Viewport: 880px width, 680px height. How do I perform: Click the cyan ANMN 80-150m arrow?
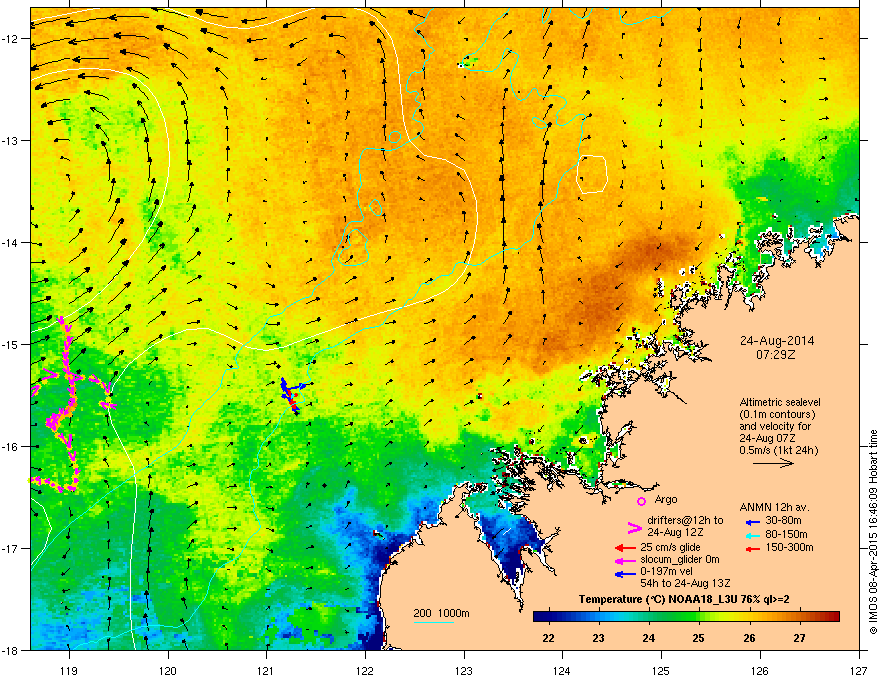pyautogui.click(x=753, y=535)
